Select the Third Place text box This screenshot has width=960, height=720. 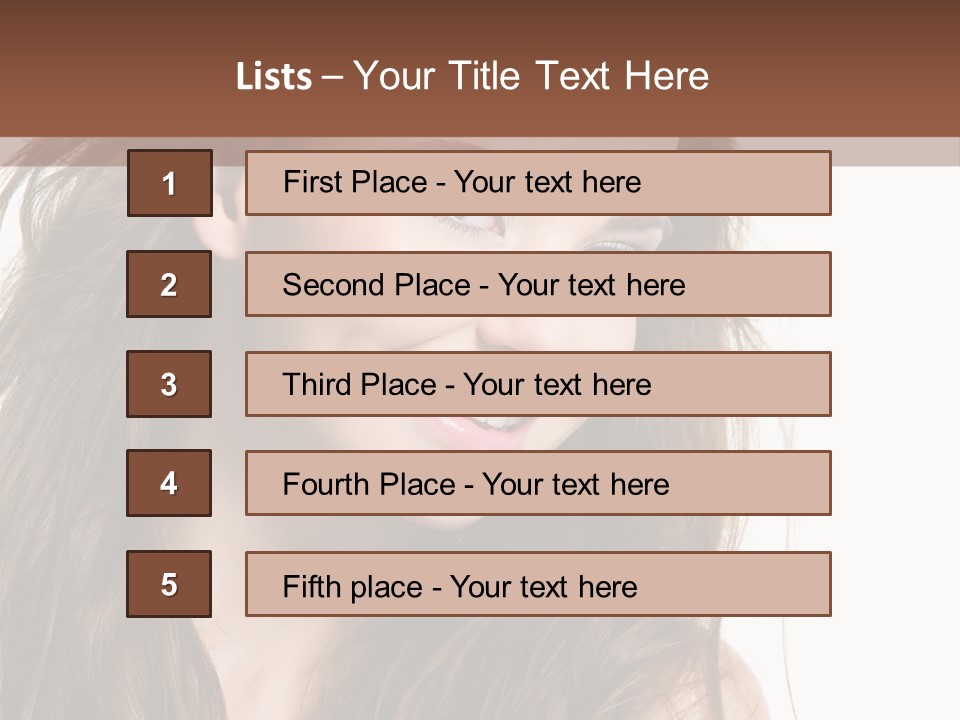pyautogui.click(x=538, y=384)
